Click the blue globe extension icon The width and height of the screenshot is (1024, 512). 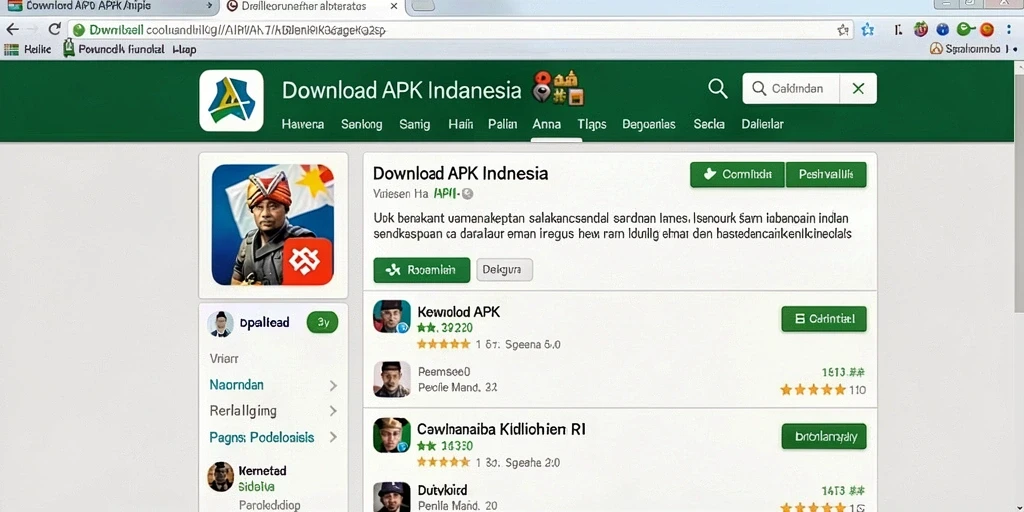pyautogui.click(x=942, y=29)
